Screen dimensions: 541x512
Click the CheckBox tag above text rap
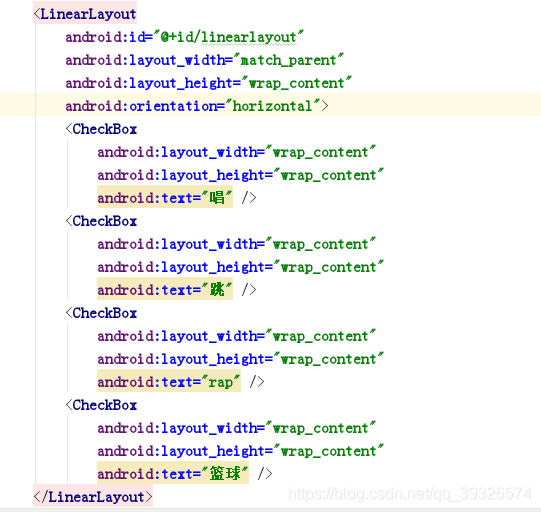pyautogui.click(x=101, y=313)
